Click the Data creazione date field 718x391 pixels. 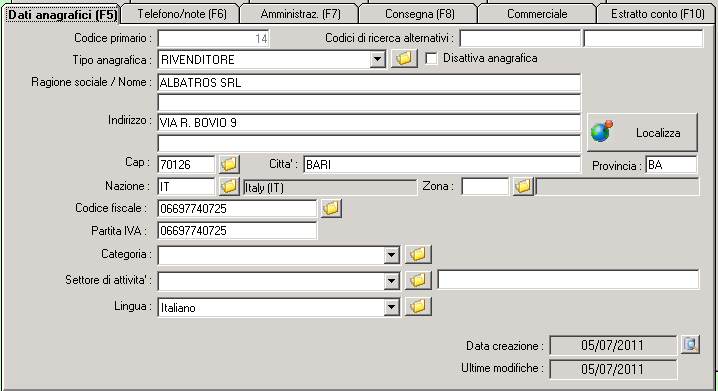coord(613,345)
